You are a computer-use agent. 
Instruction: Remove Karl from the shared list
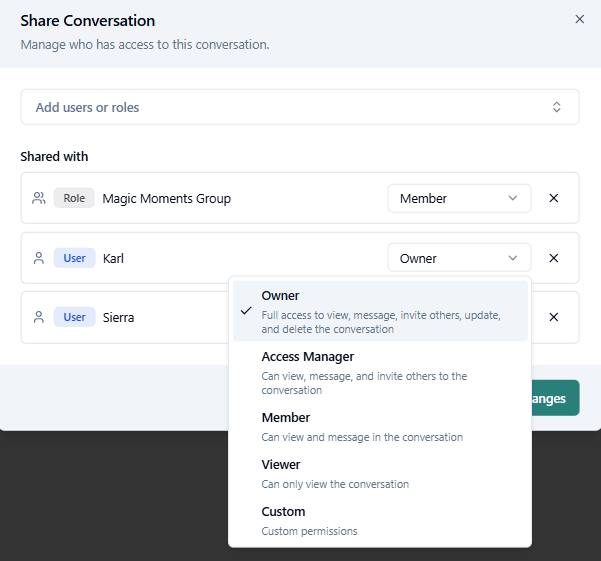553,258
